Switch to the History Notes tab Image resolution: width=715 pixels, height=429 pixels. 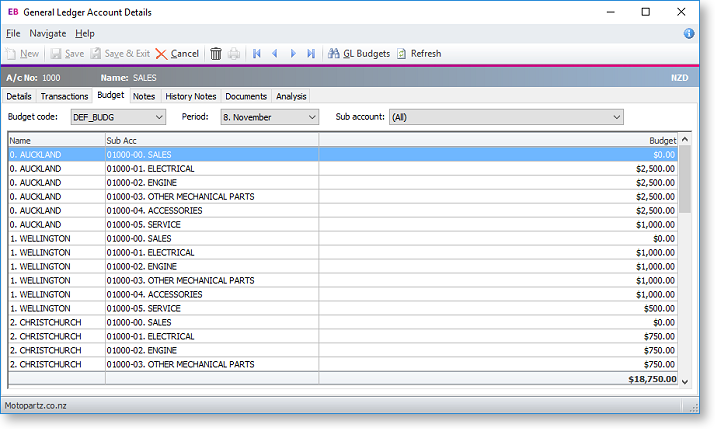pyautogui.click(x=190, y=96)
